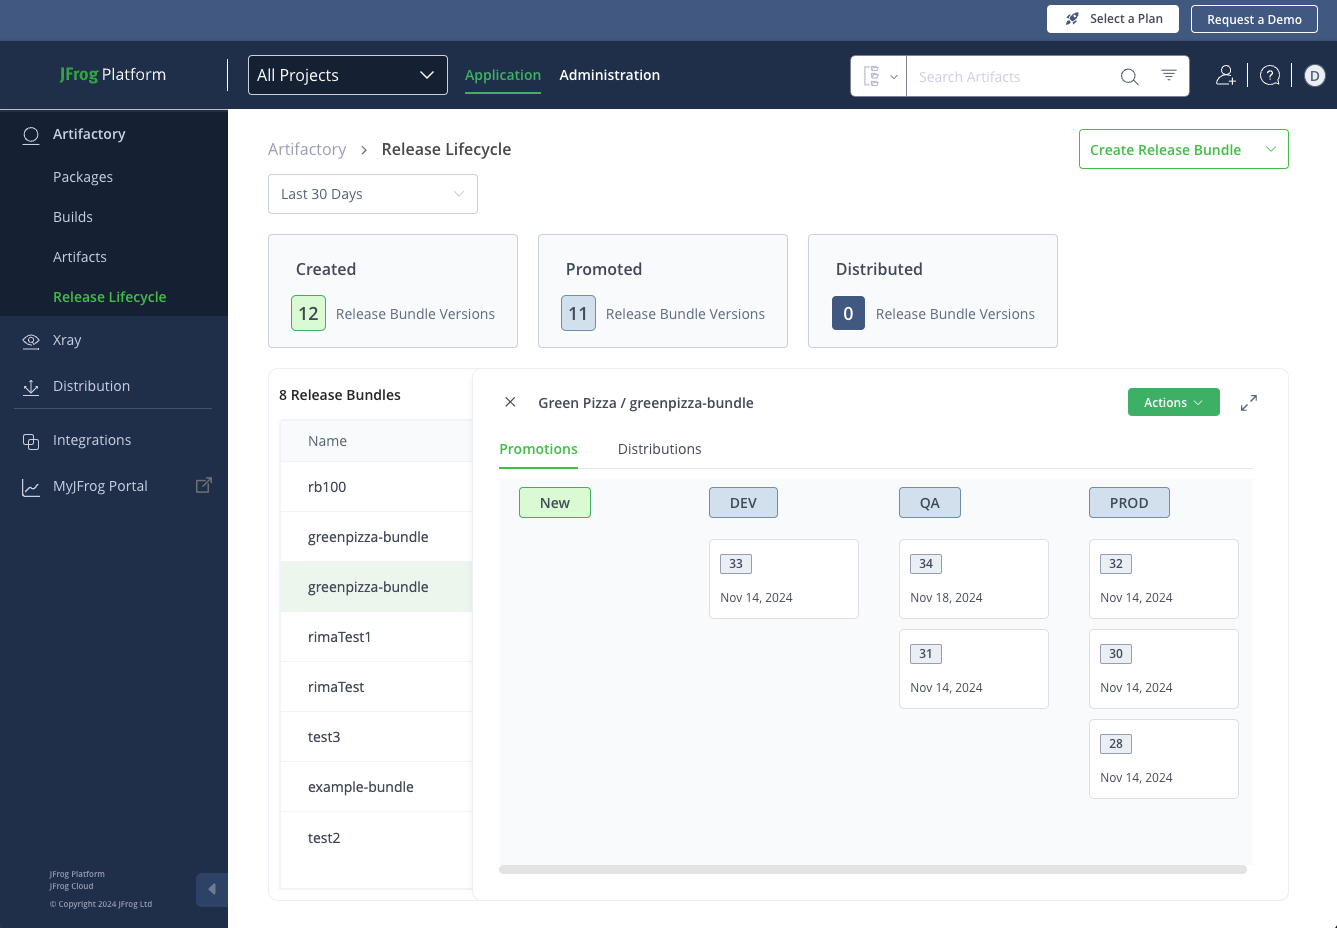Screen dimensions: 1337x928
Task: Collapse the sidebar with the arrow button
Action: click(x=211, y=888)
